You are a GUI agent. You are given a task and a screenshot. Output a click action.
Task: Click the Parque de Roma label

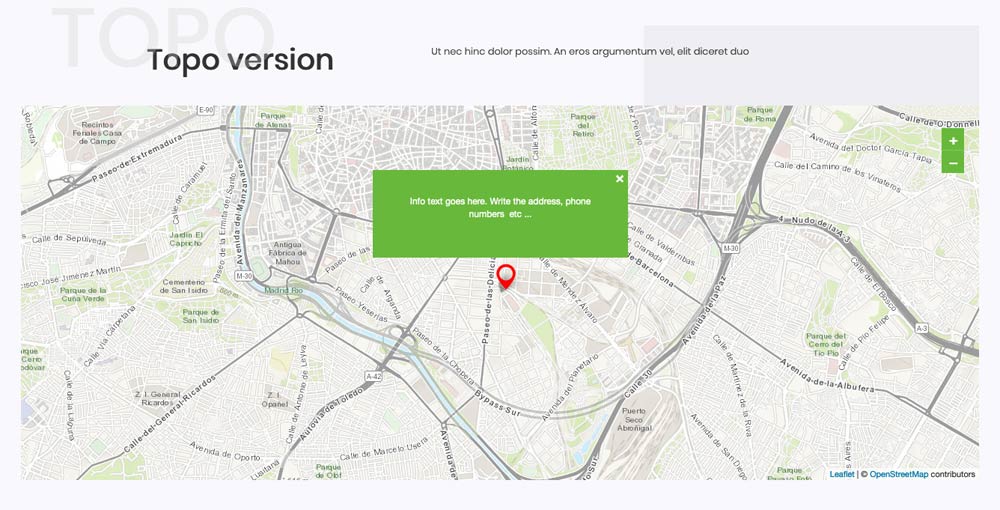pos(760,114)
